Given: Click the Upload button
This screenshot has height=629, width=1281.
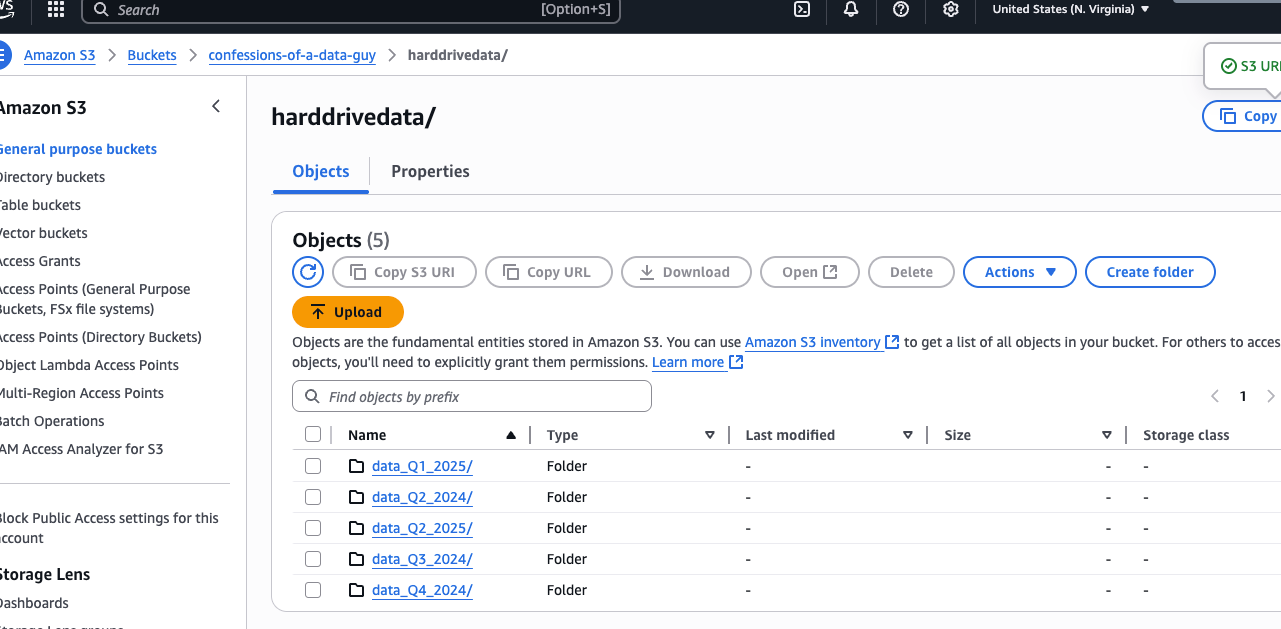Looking at the screenshot, I should [x=348, y=312].
